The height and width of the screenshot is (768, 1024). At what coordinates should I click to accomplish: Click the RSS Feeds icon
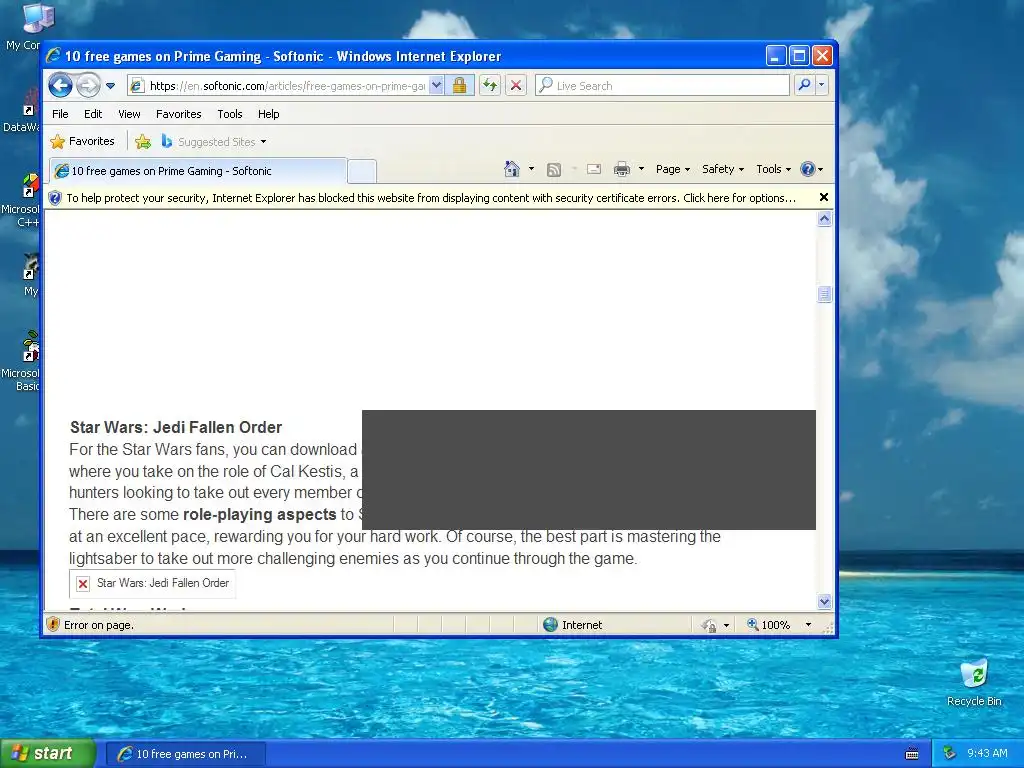click(x=554, y=170)
